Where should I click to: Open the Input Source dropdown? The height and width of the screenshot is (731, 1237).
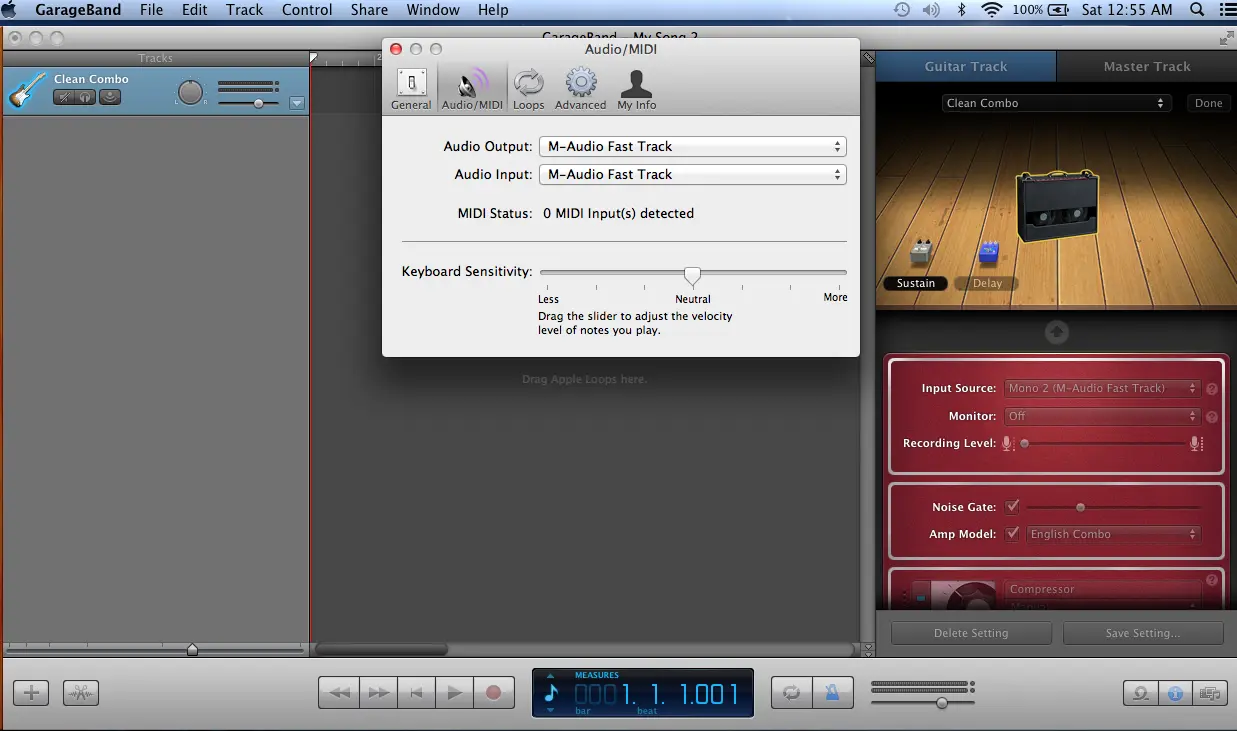(1102, 388)
